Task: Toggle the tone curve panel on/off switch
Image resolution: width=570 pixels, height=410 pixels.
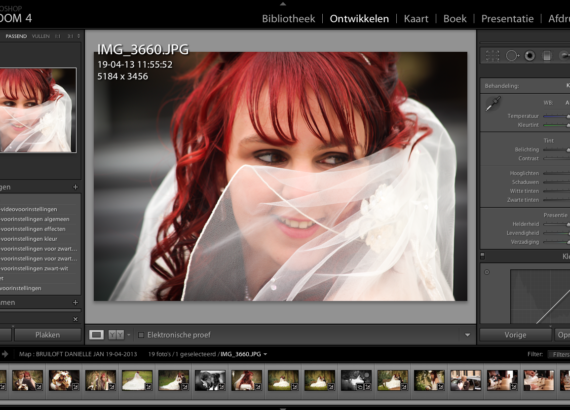Action: (482, 256)
